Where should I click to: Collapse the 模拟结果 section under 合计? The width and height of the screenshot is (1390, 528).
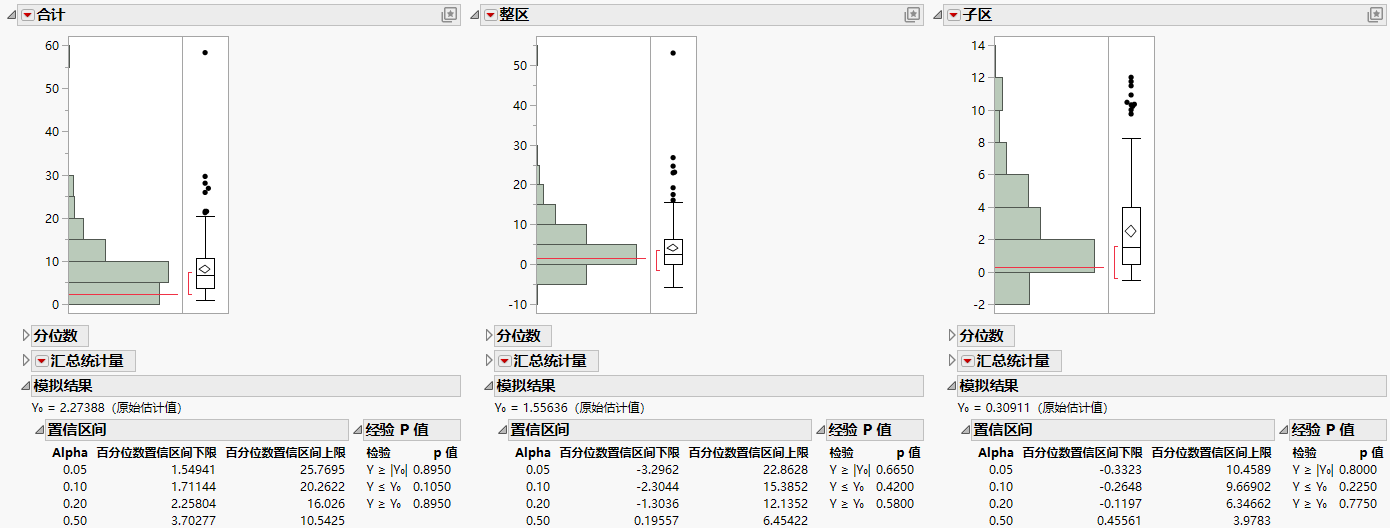click(x=25, y=386)
